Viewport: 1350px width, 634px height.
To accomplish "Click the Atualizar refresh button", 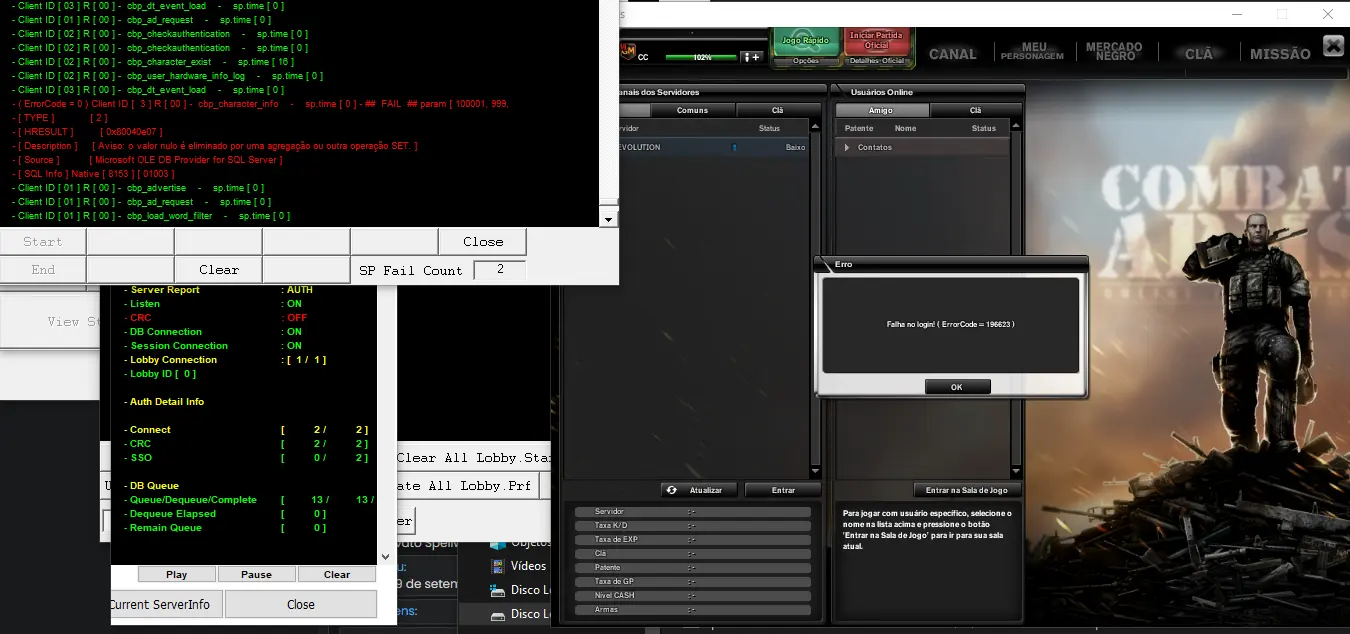I will click(699, 490).
